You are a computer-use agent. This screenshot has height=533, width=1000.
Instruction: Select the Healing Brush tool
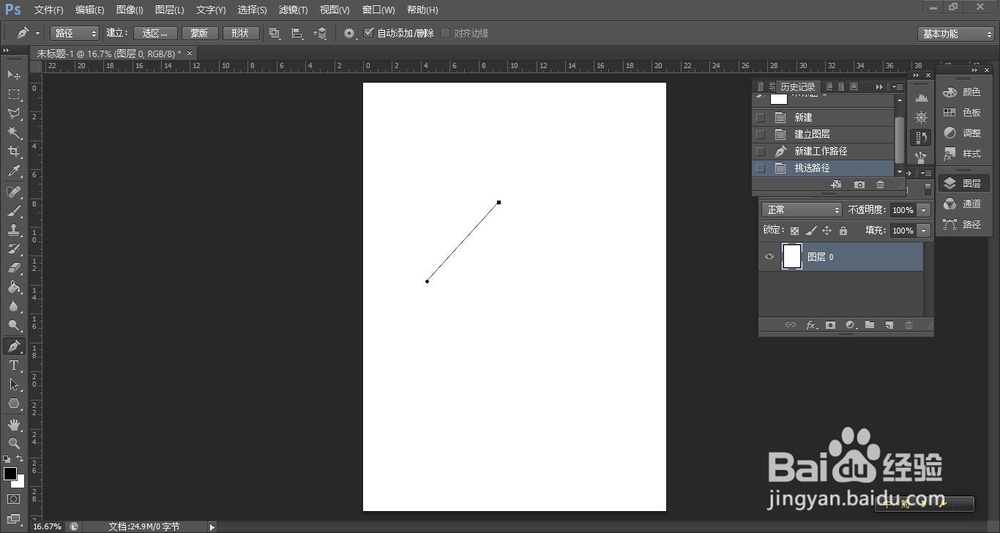click(x=13, y=191)
